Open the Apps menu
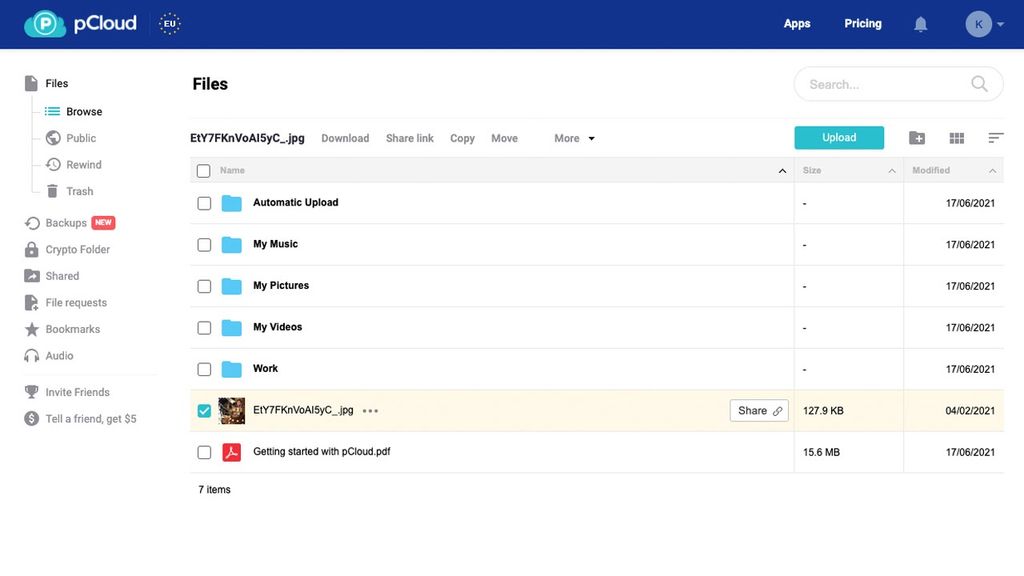Screen dimensions: 1024x576 click(x=797, y=23)
